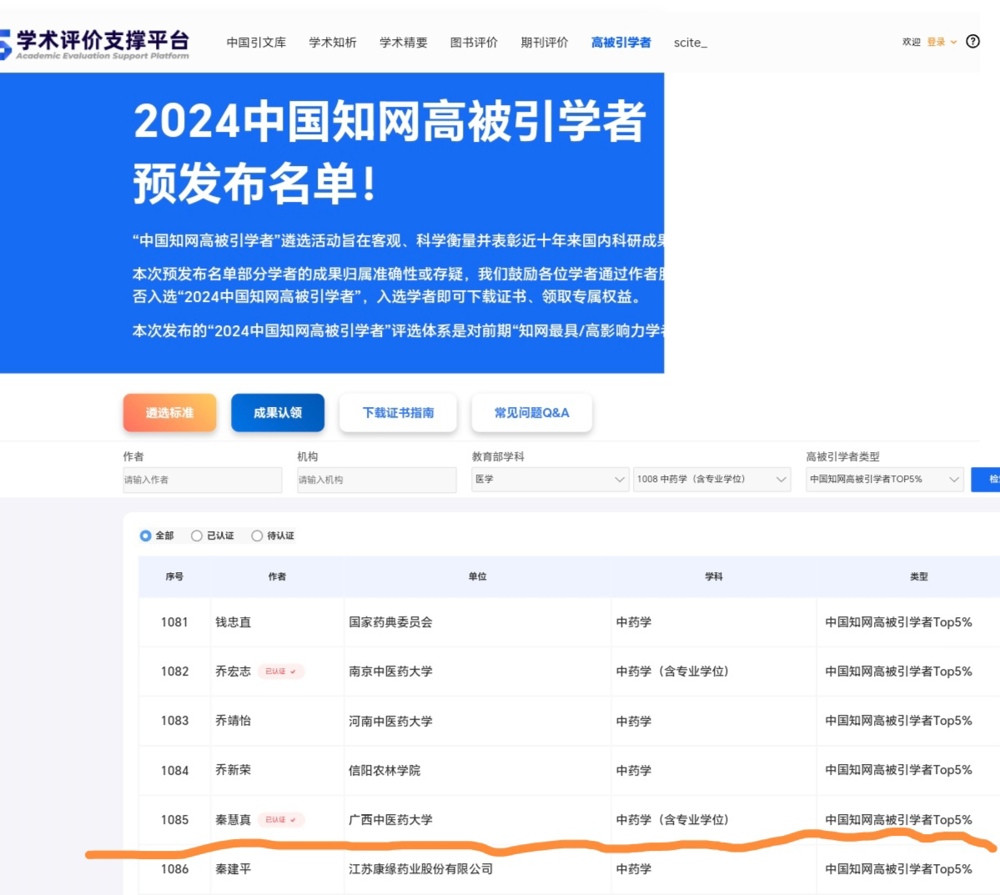The image size is (1000, 895).
Task: Open the 登录 account dropdown arrow
Action: [x=953, y=42]
